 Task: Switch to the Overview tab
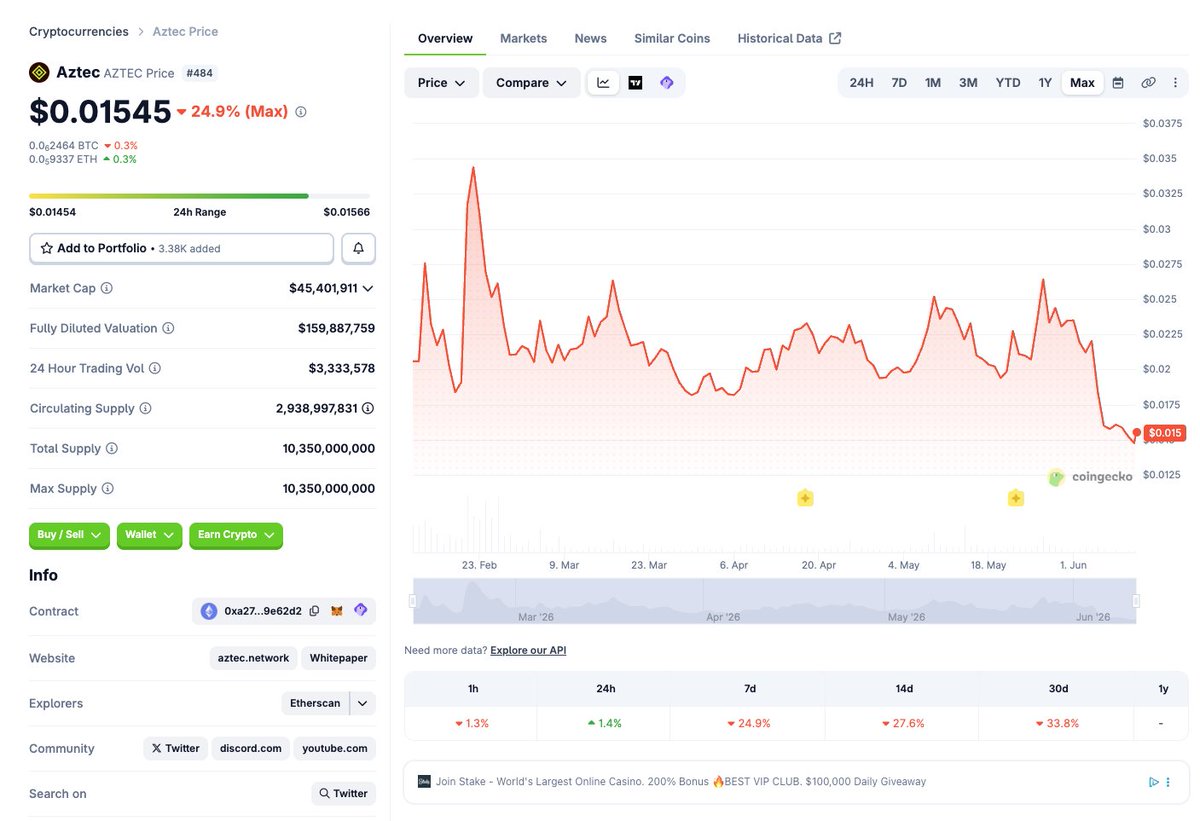[445, 38]
